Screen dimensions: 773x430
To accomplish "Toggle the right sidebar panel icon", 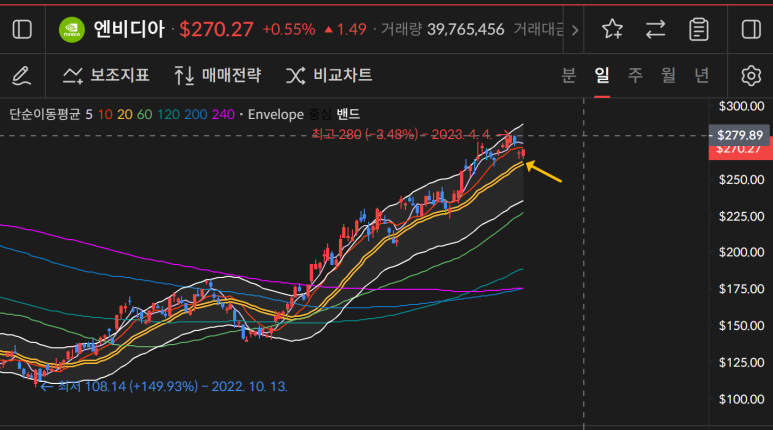I will point(751,30).
